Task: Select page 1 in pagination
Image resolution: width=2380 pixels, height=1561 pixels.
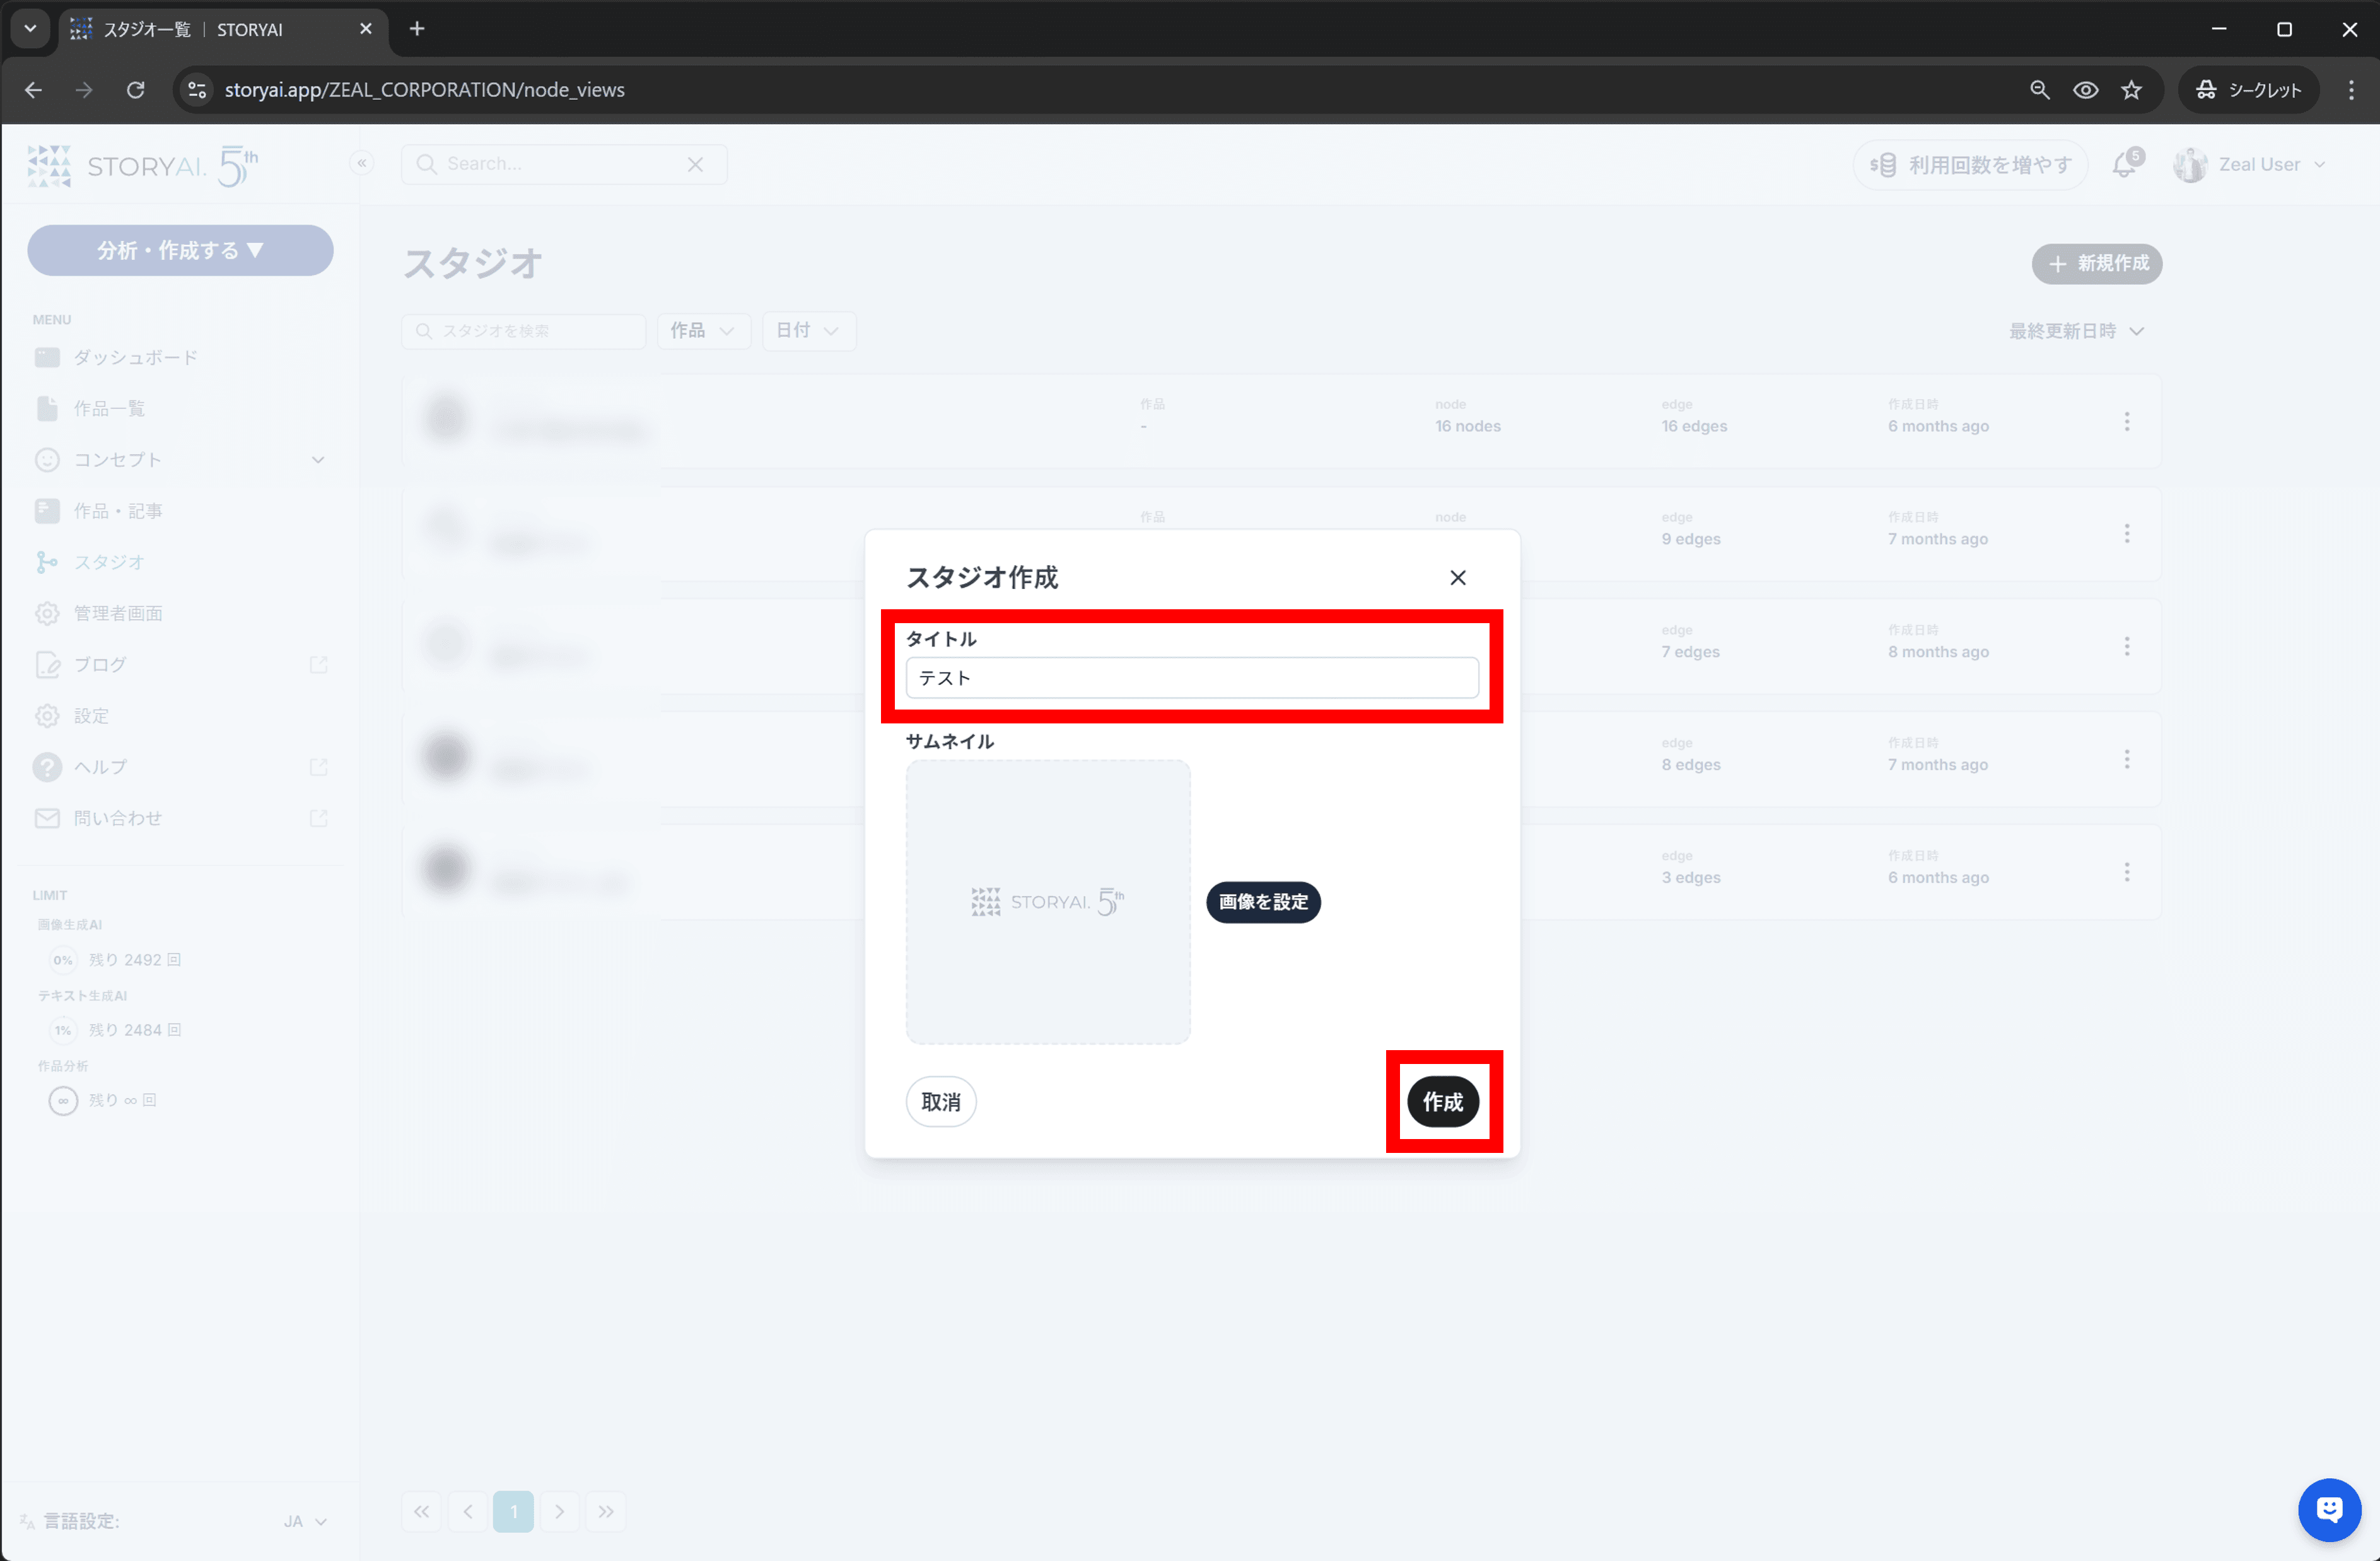Action: [513, 1511]
